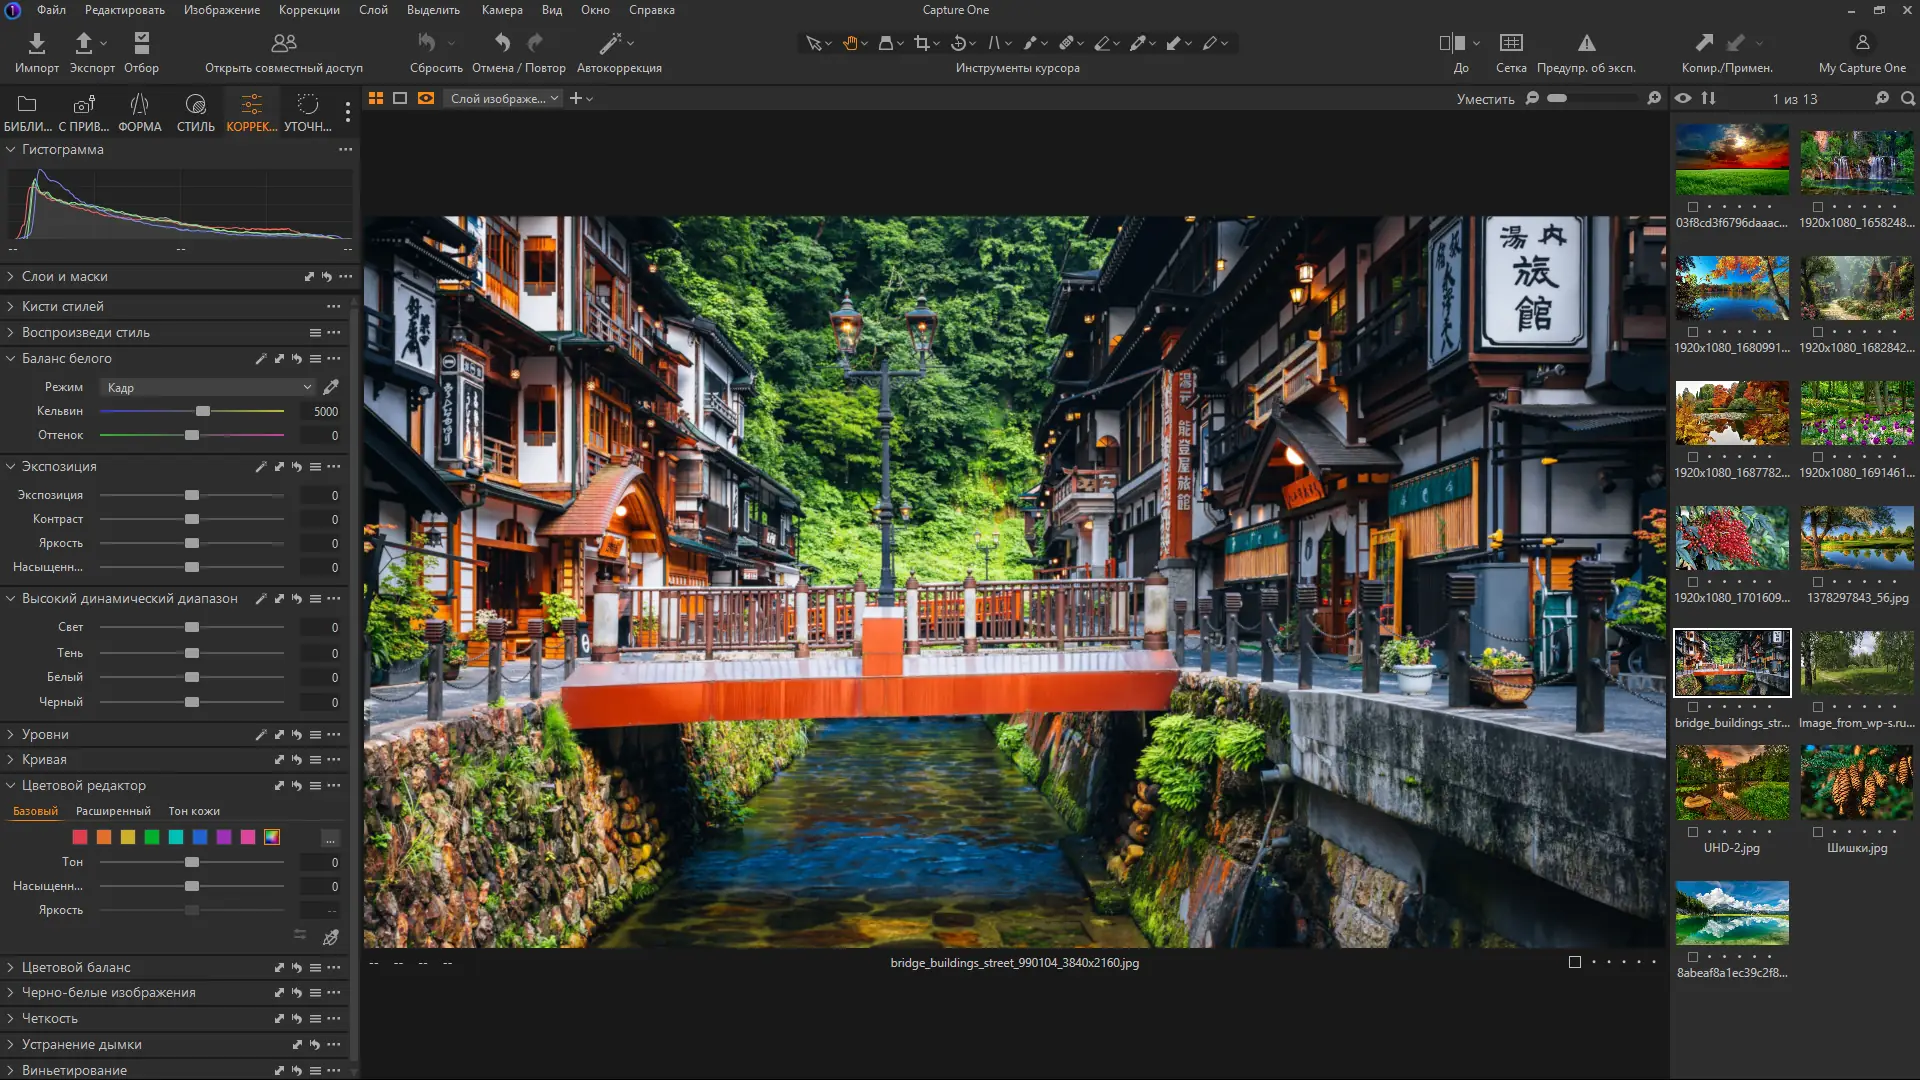Select the green color swatch in color editor
Viewport: 1920px width, 1080px height.
tap(152, 837)
